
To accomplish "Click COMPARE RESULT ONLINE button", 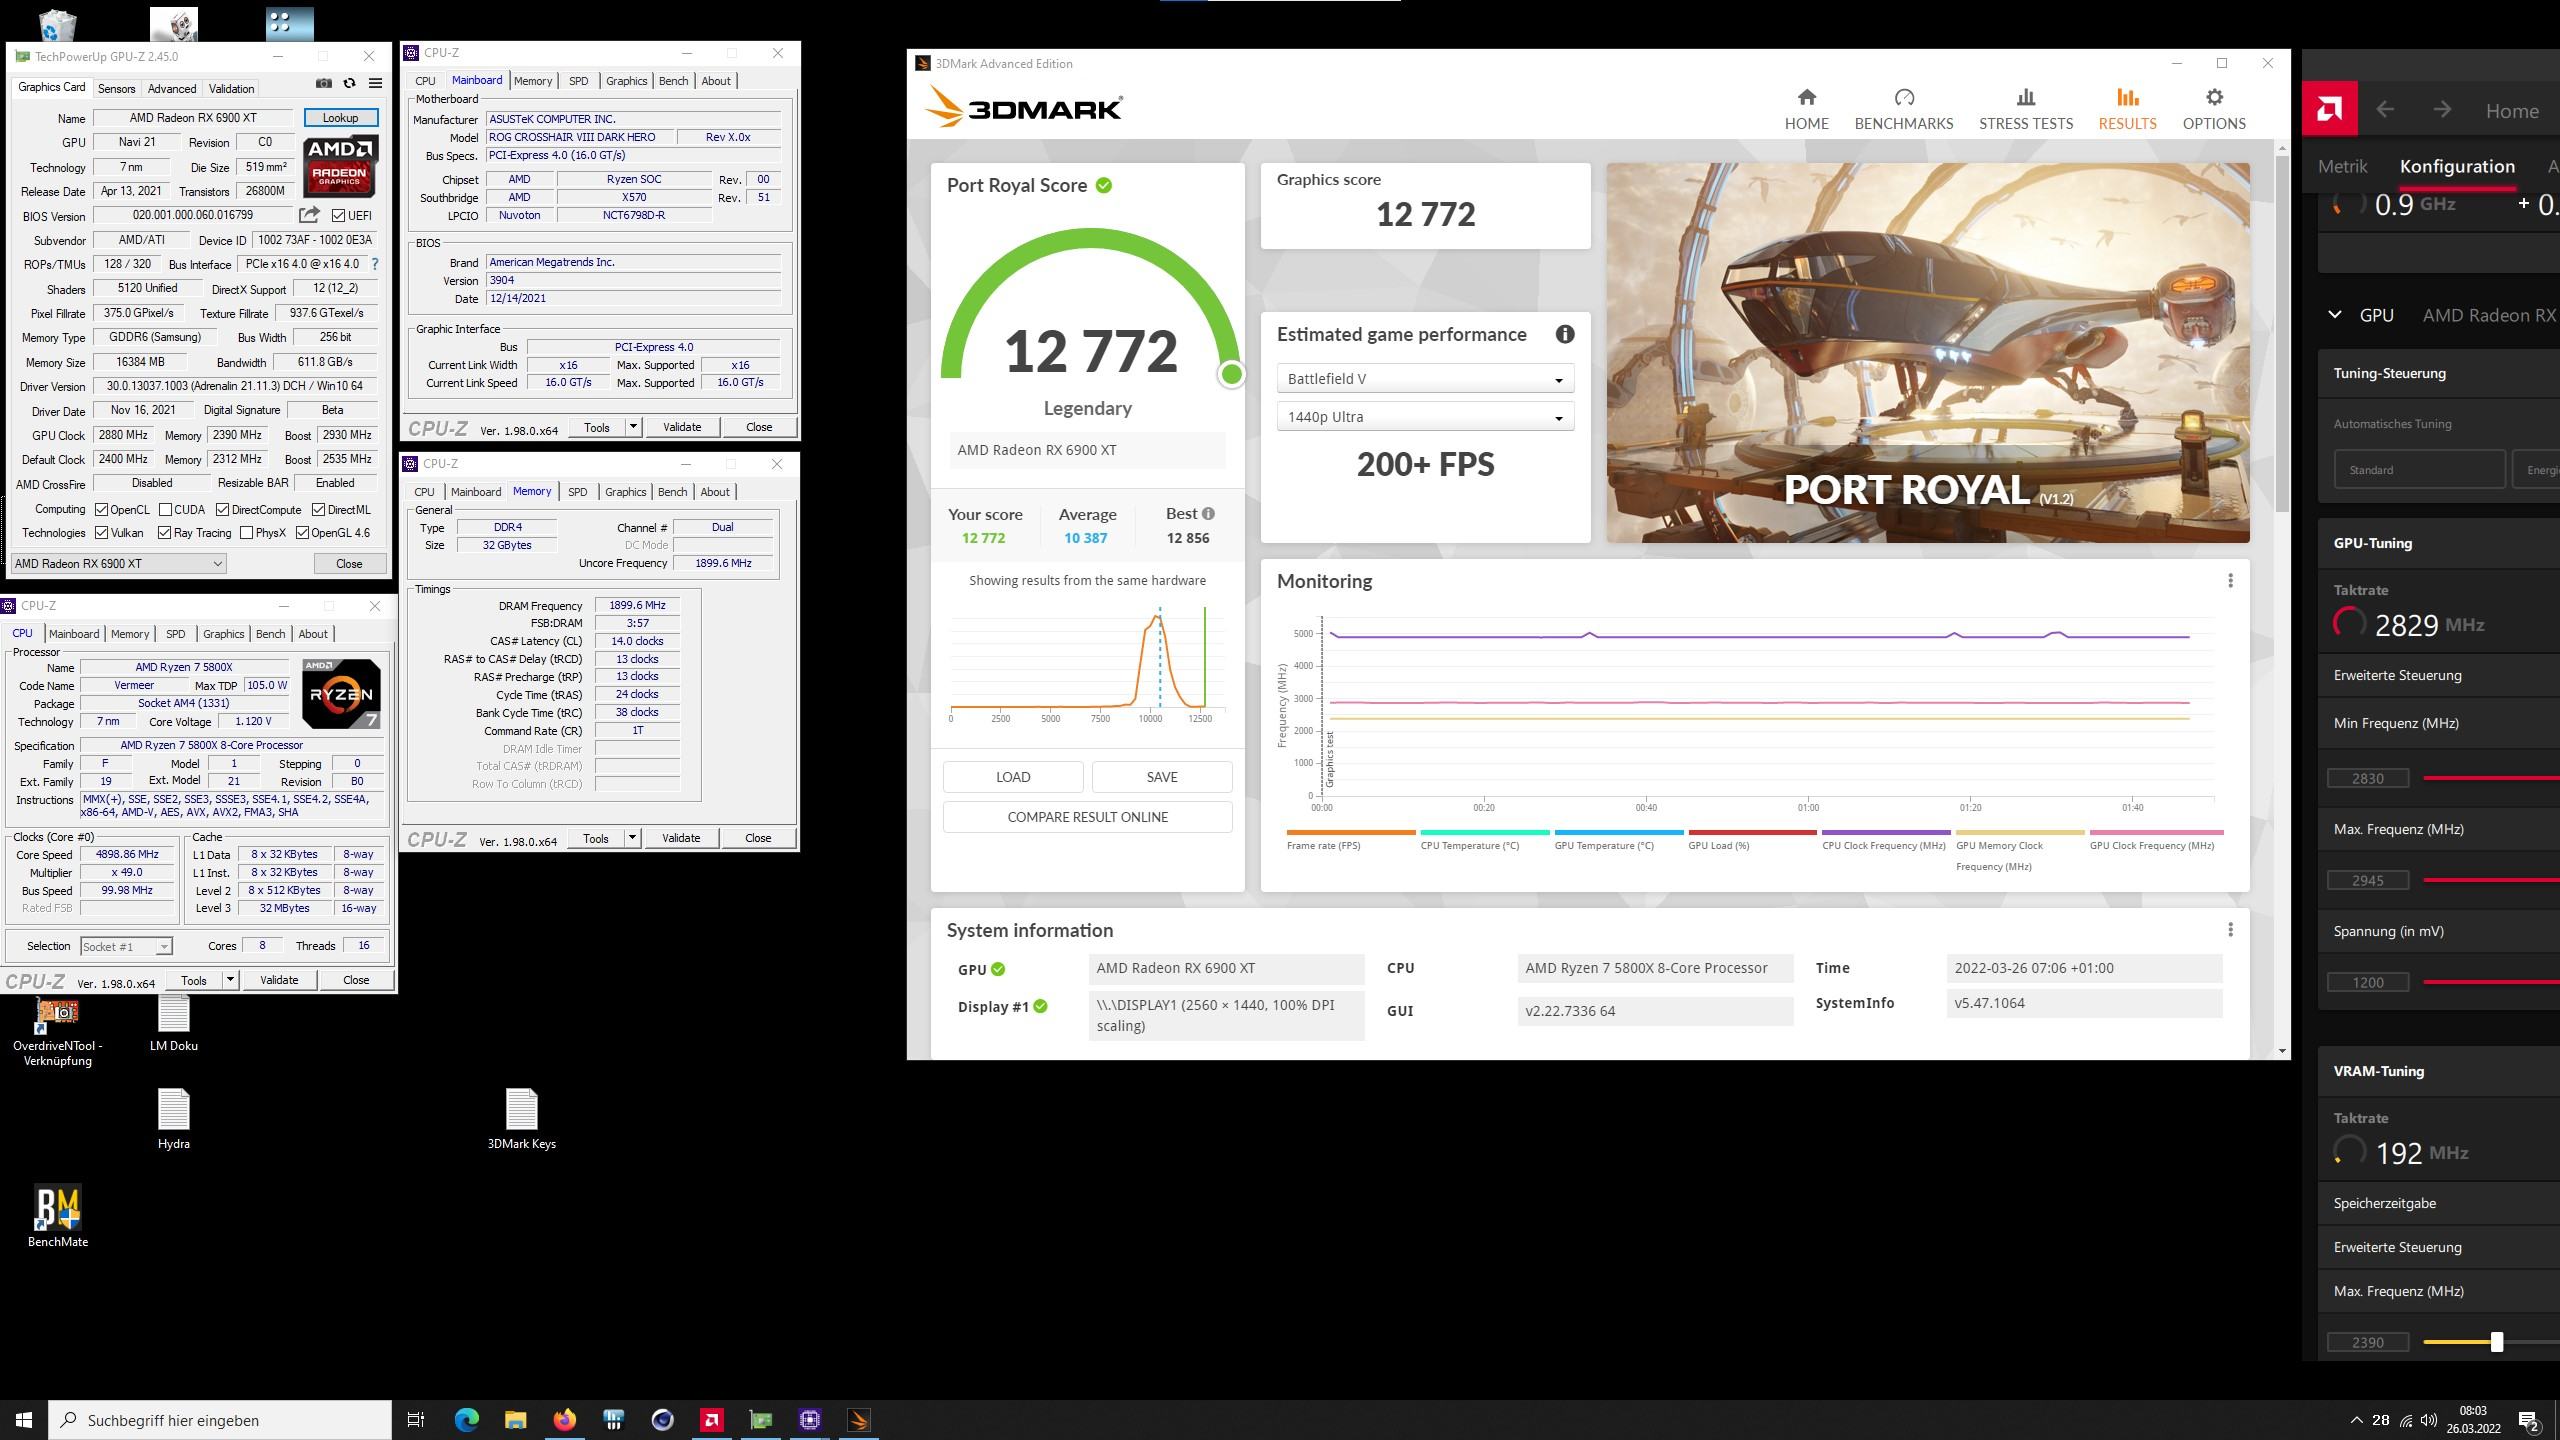I will 1087,817.
